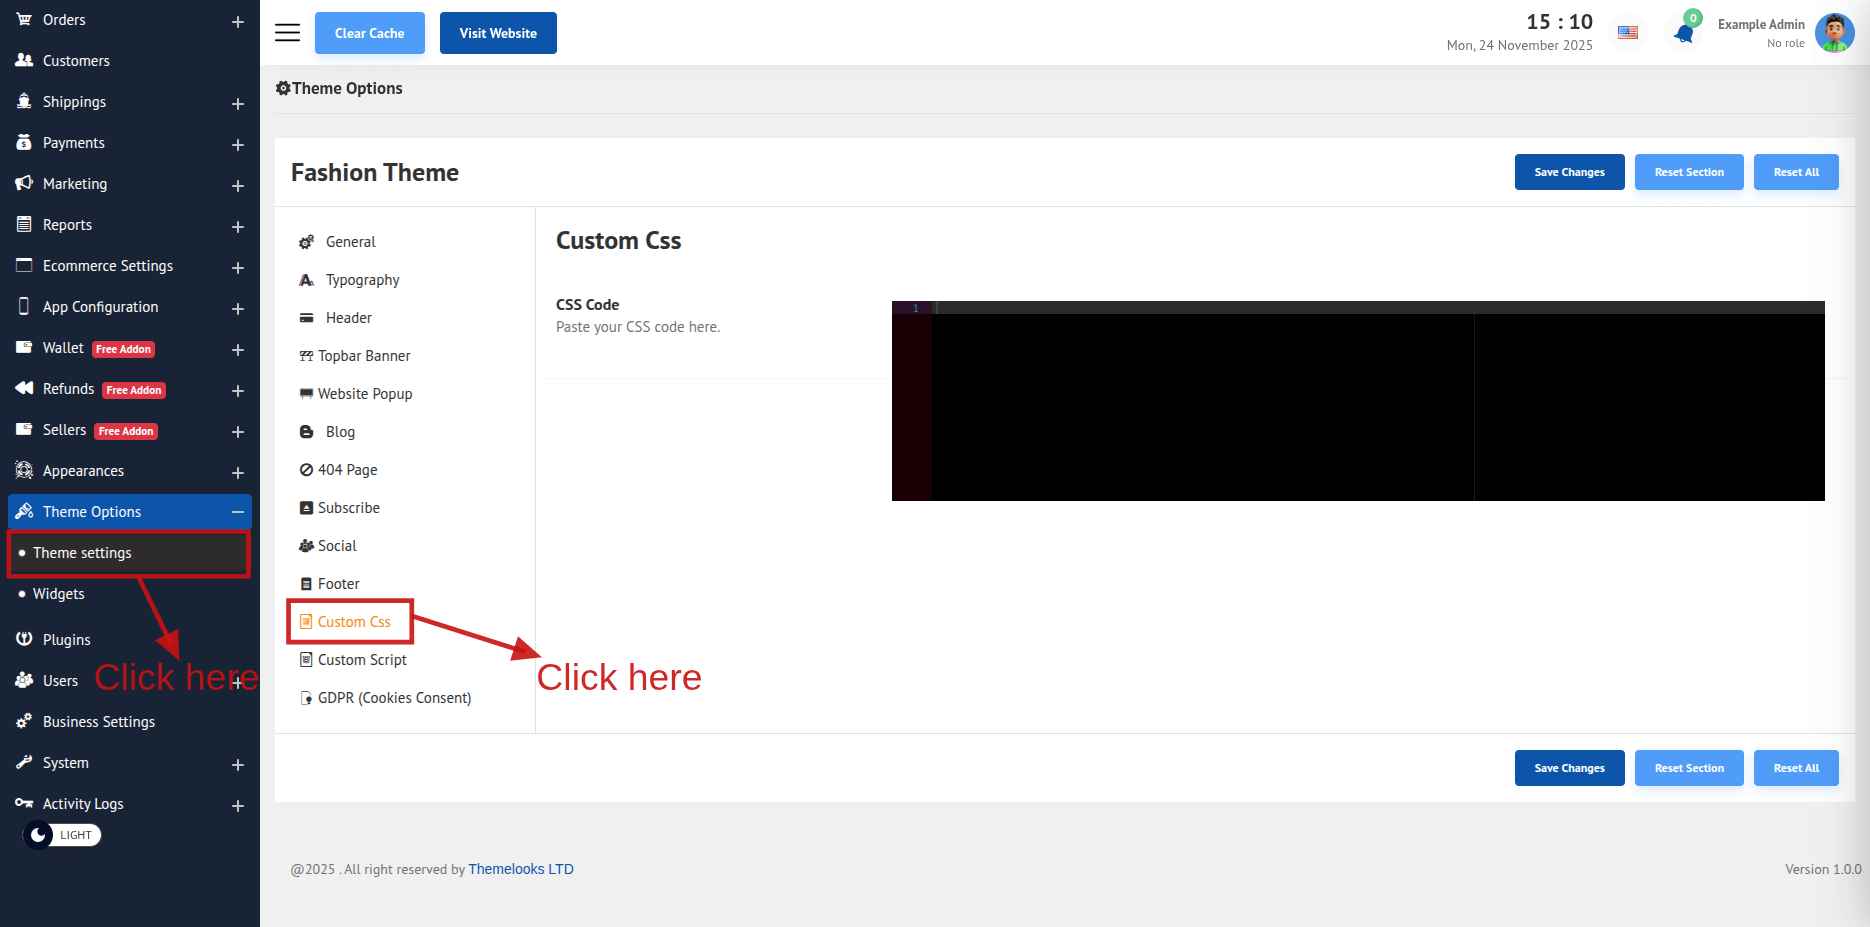Click the Clear Cache button
1870x927 pixels.
[x=369, y=33]
